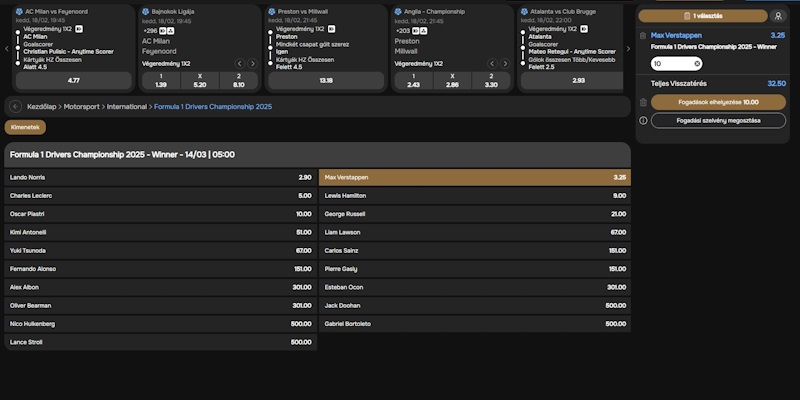The image size is (800, 400).
Task: Click the video icon on Atalanta vs Club Brugge card
Action: 584,29
